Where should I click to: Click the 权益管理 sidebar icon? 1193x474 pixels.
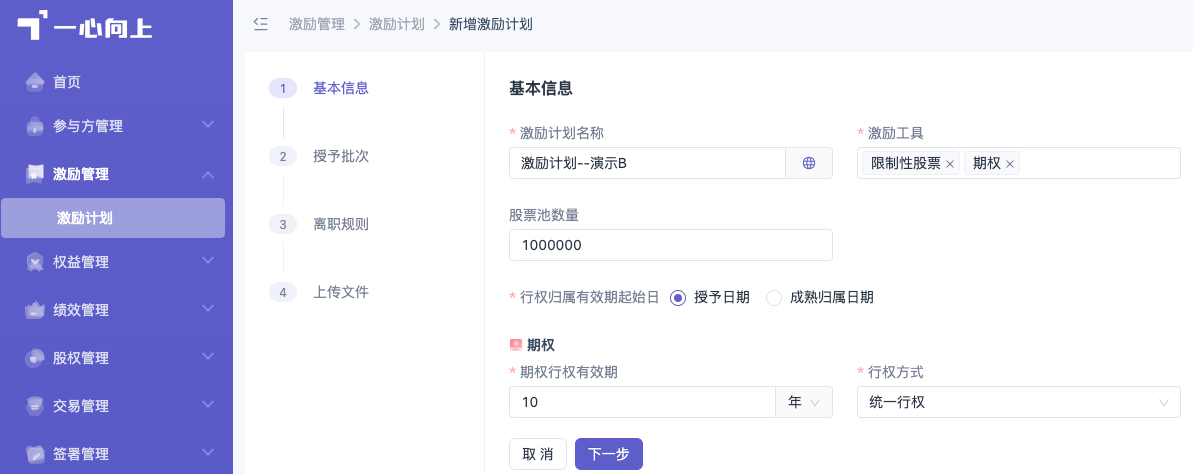[x=35, y=262]
